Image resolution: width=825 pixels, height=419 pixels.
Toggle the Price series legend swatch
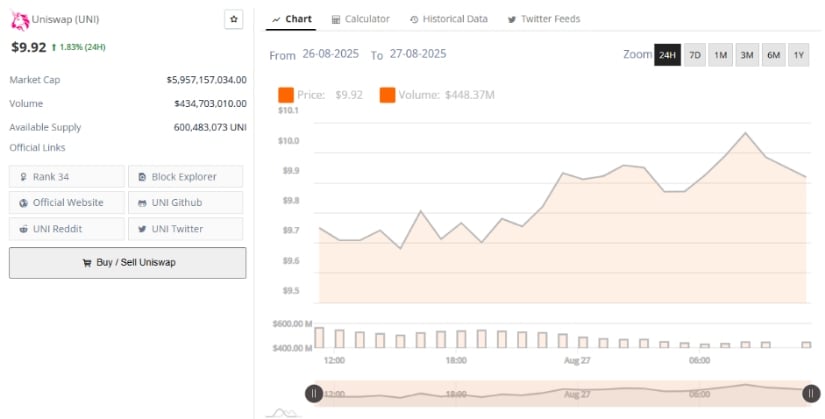click(286, 95)
